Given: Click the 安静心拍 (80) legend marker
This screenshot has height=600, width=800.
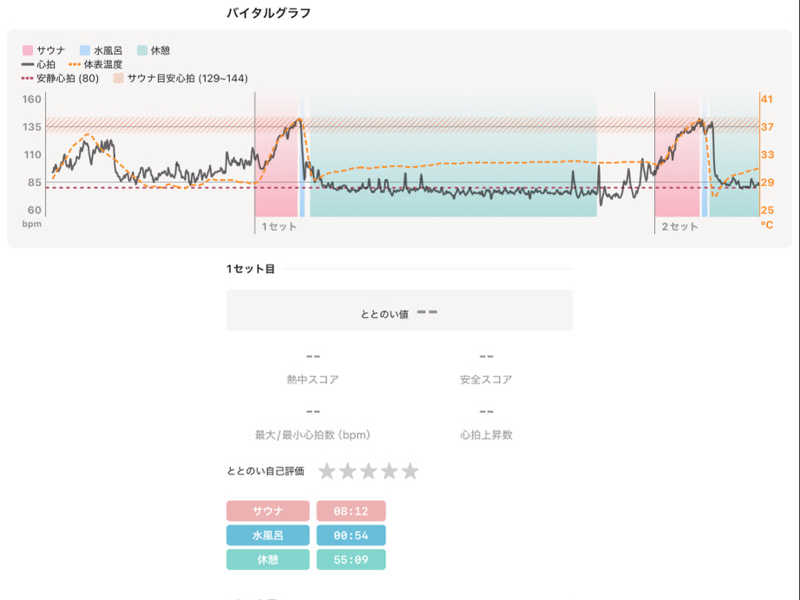Looking at the screenshot, I should click(x=28, y=79).
